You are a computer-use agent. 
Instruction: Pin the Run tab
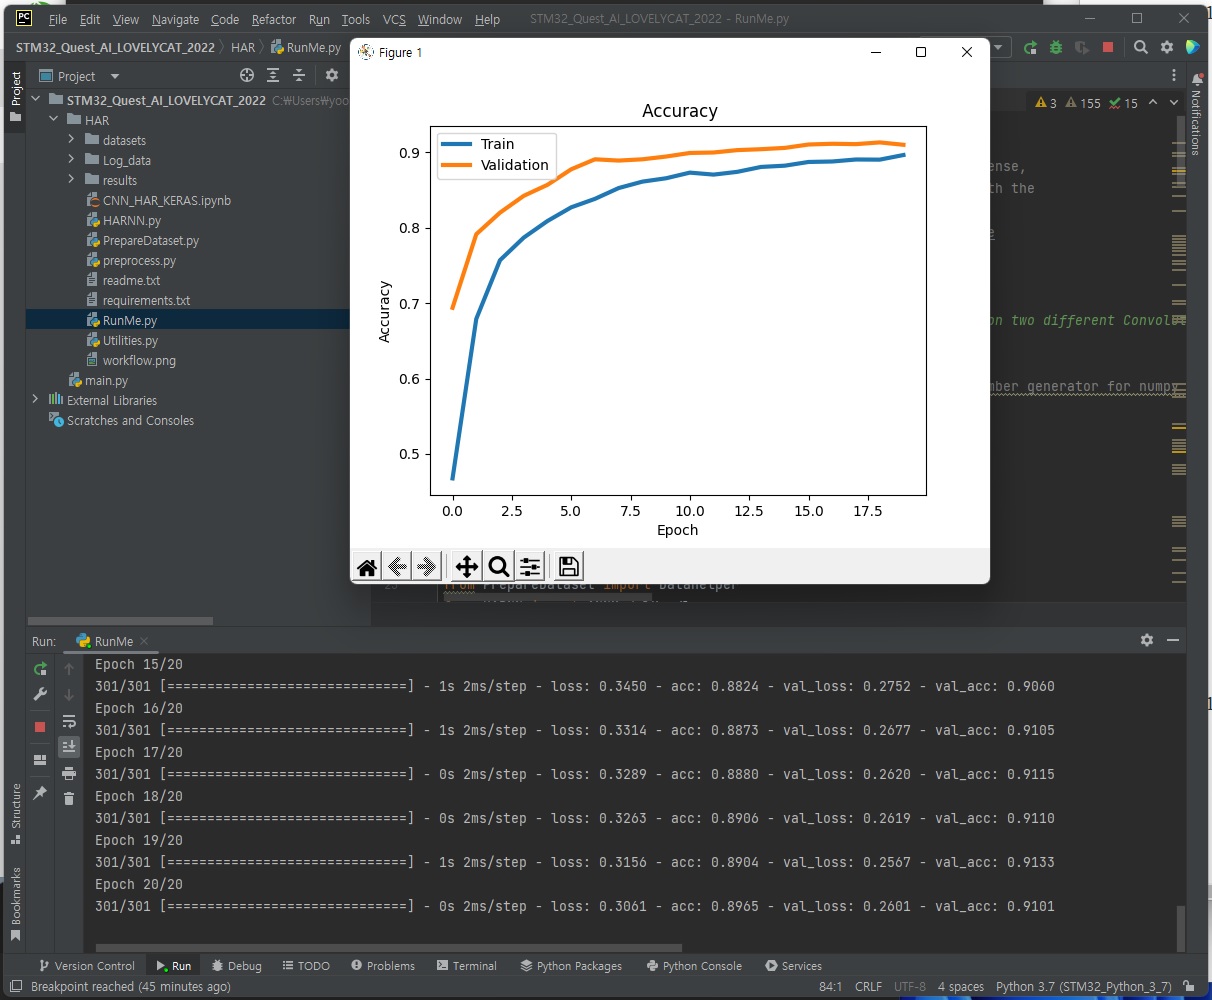tap(40, 792)
